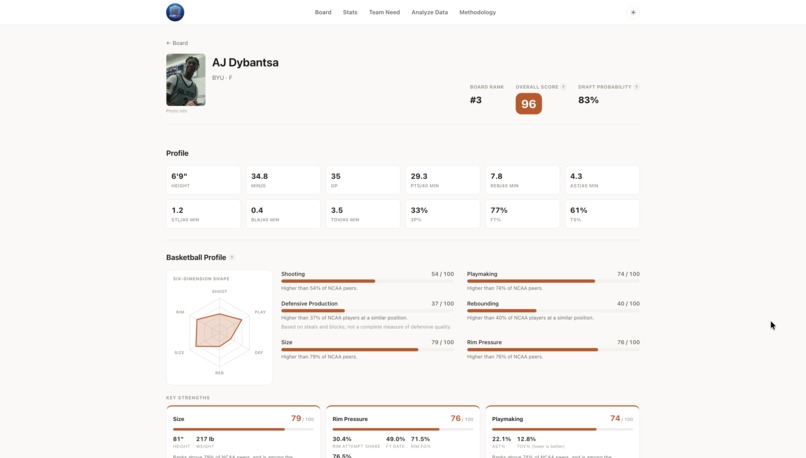This screenshot has height=458, width=806.
Task: Click the 4.3 assists per 40 card
Action: tap(602, 180)
